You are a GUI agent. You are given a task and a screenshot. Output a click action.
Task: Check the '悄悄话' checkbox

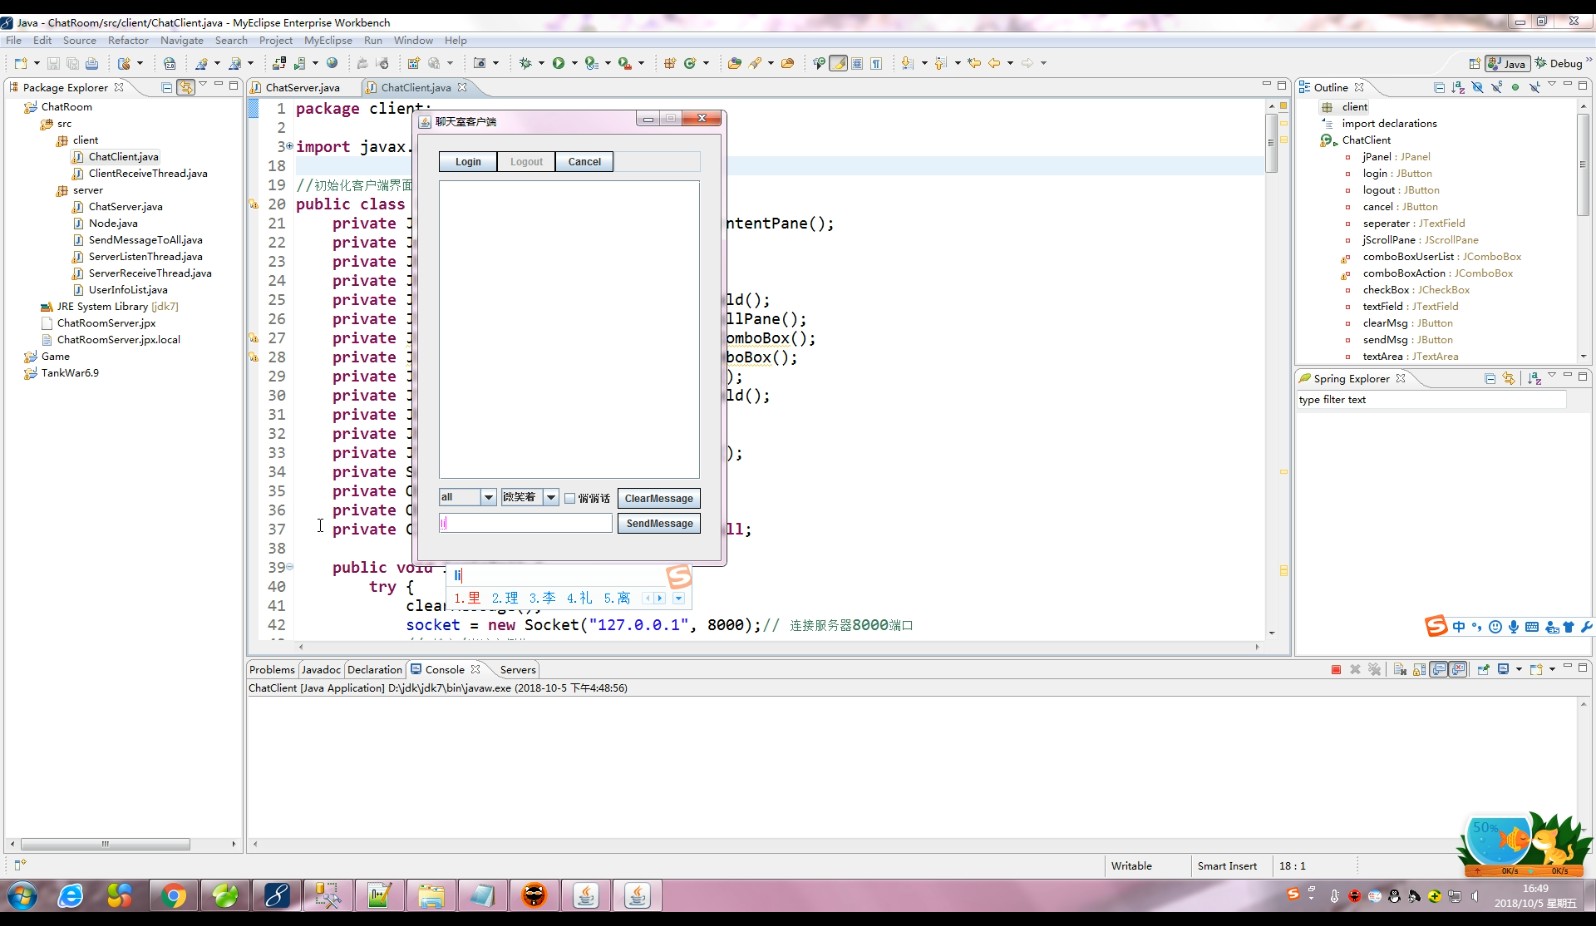pyautogui.click(x=570, y=498)
